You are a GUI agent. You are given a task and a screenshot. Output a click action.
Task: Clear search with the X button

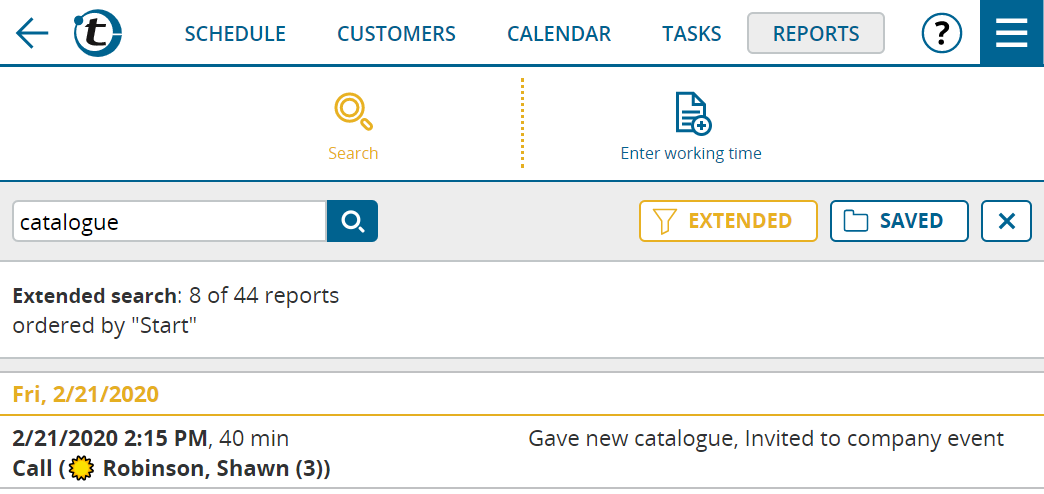1006,221
